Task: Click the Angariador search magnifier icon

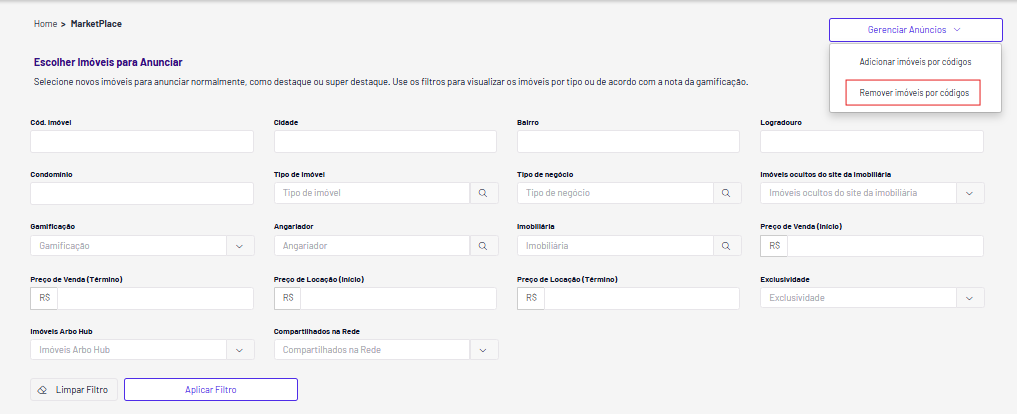Action: (483, 246)
